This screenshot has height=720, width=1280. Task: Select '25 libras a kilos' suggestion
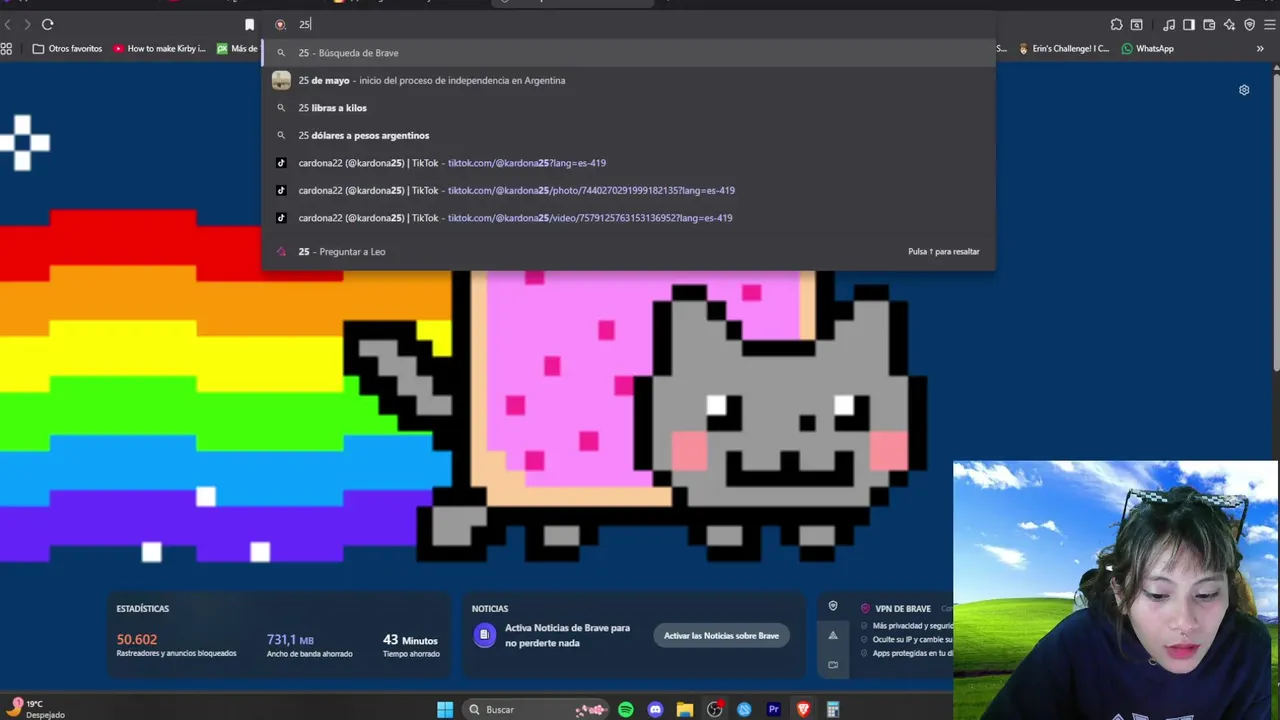click(628, 108)
